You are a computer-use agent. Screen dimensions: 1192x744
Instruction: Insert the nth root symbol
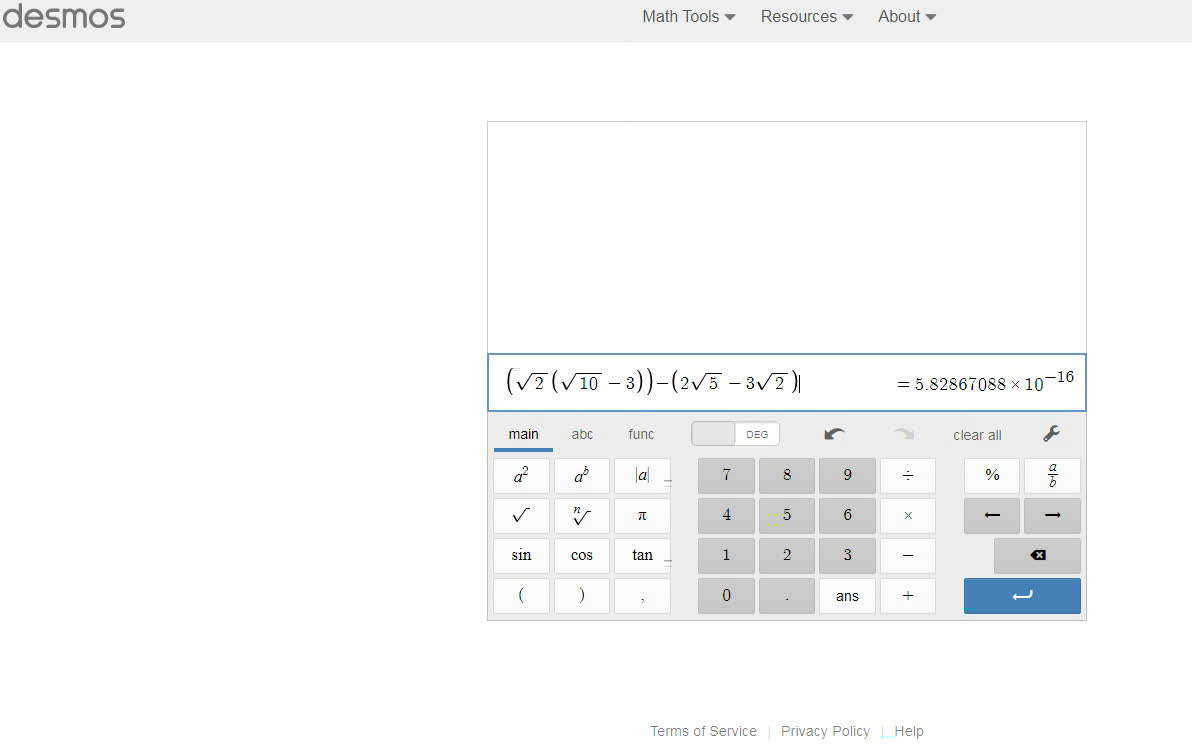pos(581,516)
